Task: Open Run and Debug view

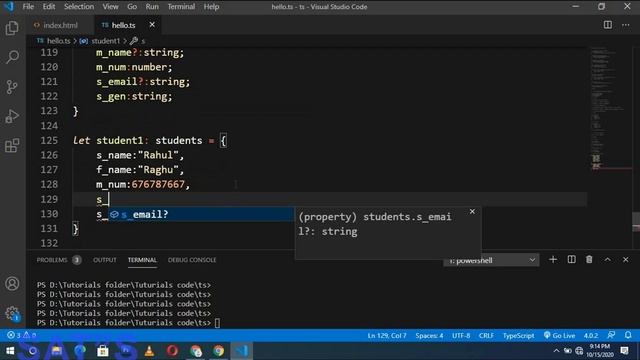Action: coord(12,116)
